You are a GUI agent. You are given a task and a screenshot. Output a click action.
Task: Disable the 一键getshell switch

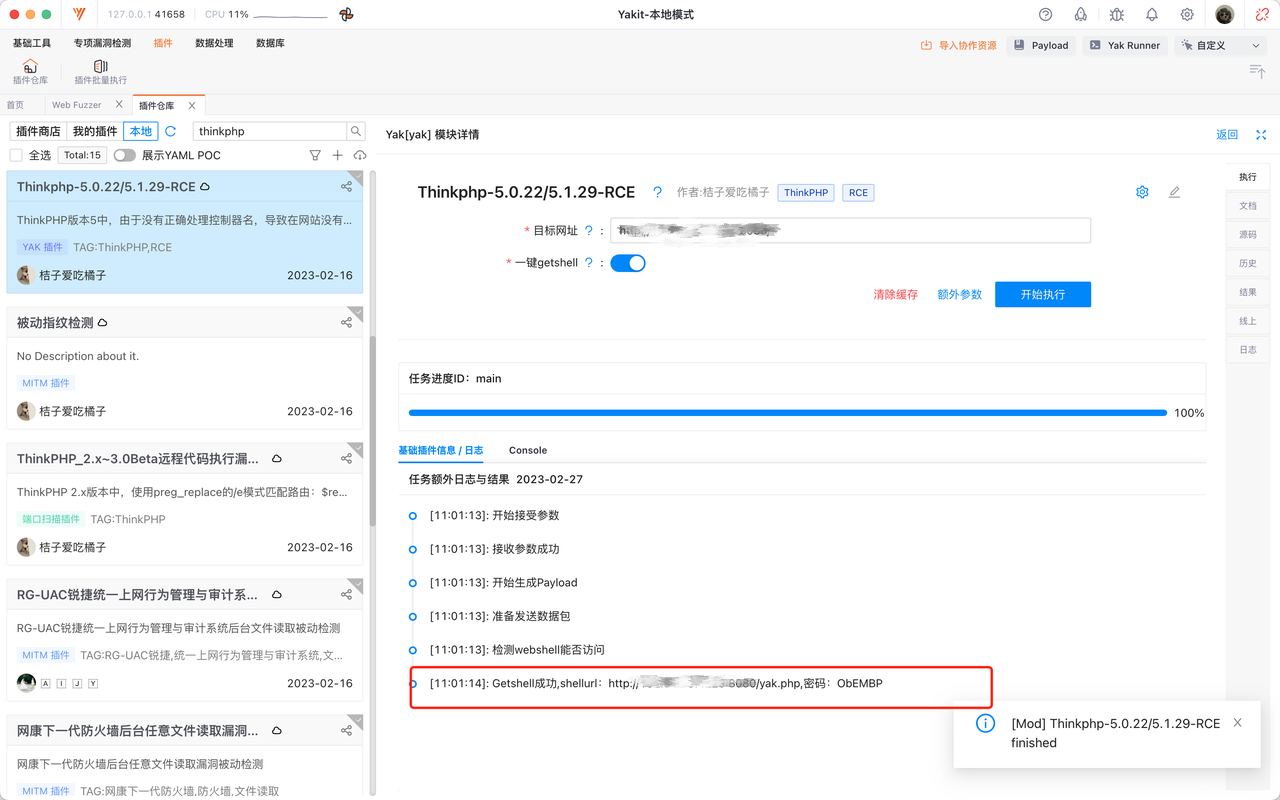pyautogui.click(x=628, y=263)
